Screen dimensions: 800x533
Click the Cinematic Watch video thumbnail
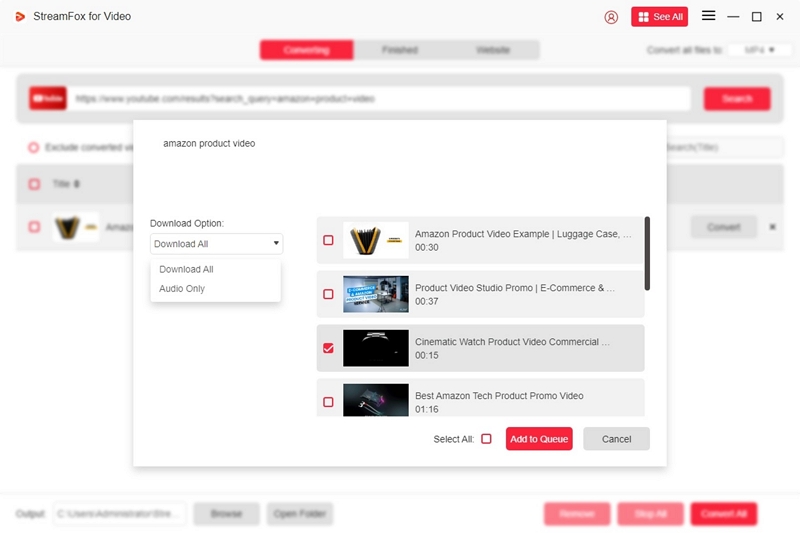click(x=376, y=348)
